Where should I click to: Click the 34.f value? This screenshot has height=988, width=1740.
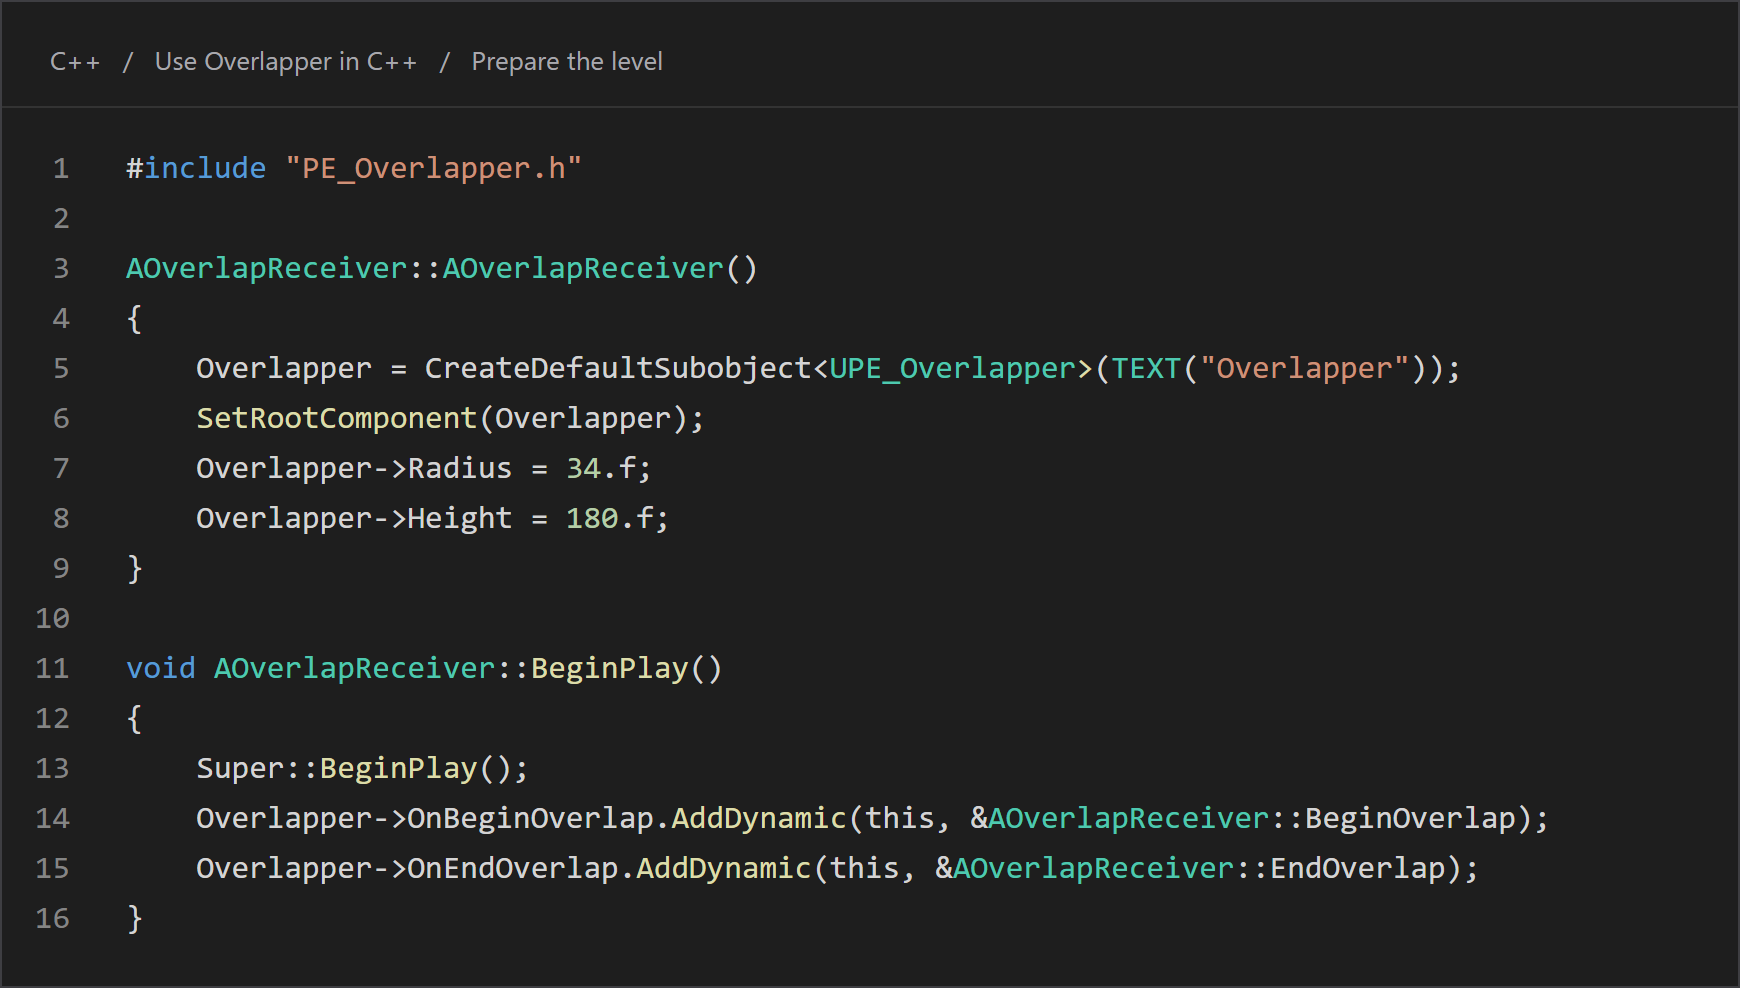point(601,468)
